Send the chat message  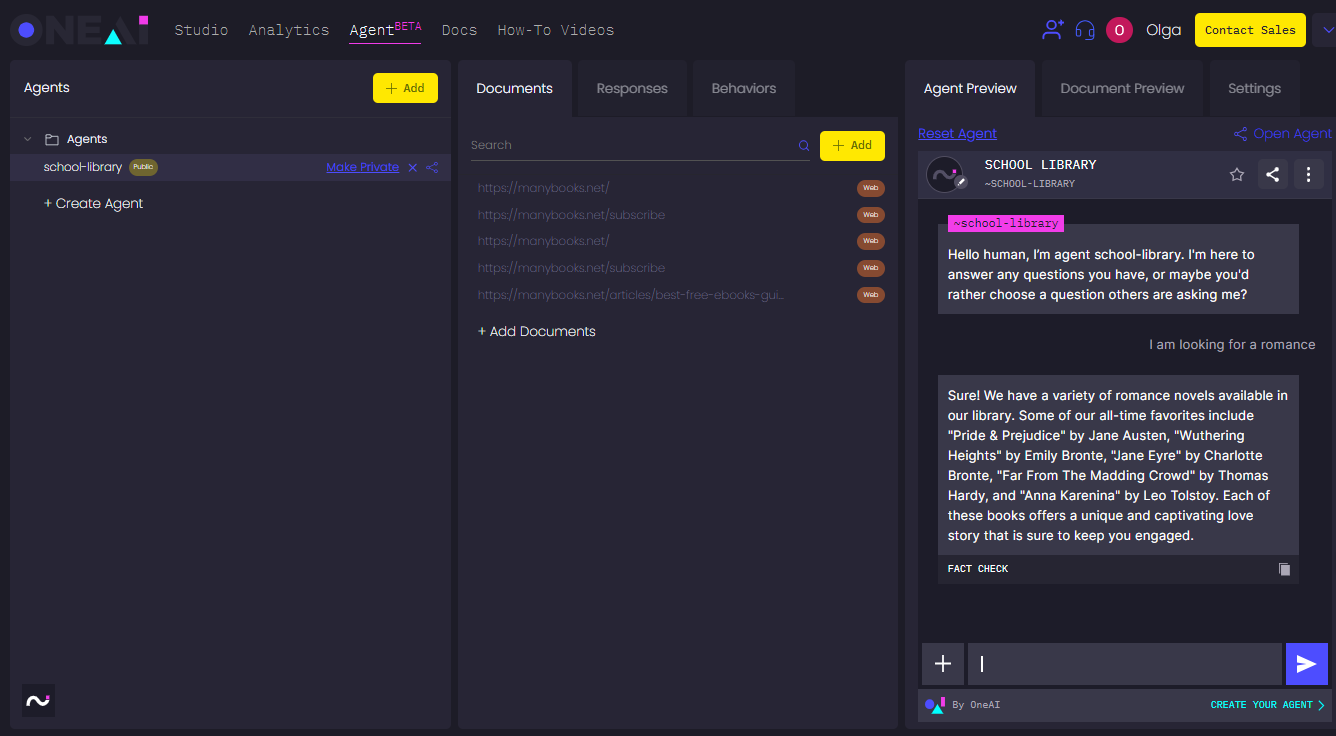1306,664
